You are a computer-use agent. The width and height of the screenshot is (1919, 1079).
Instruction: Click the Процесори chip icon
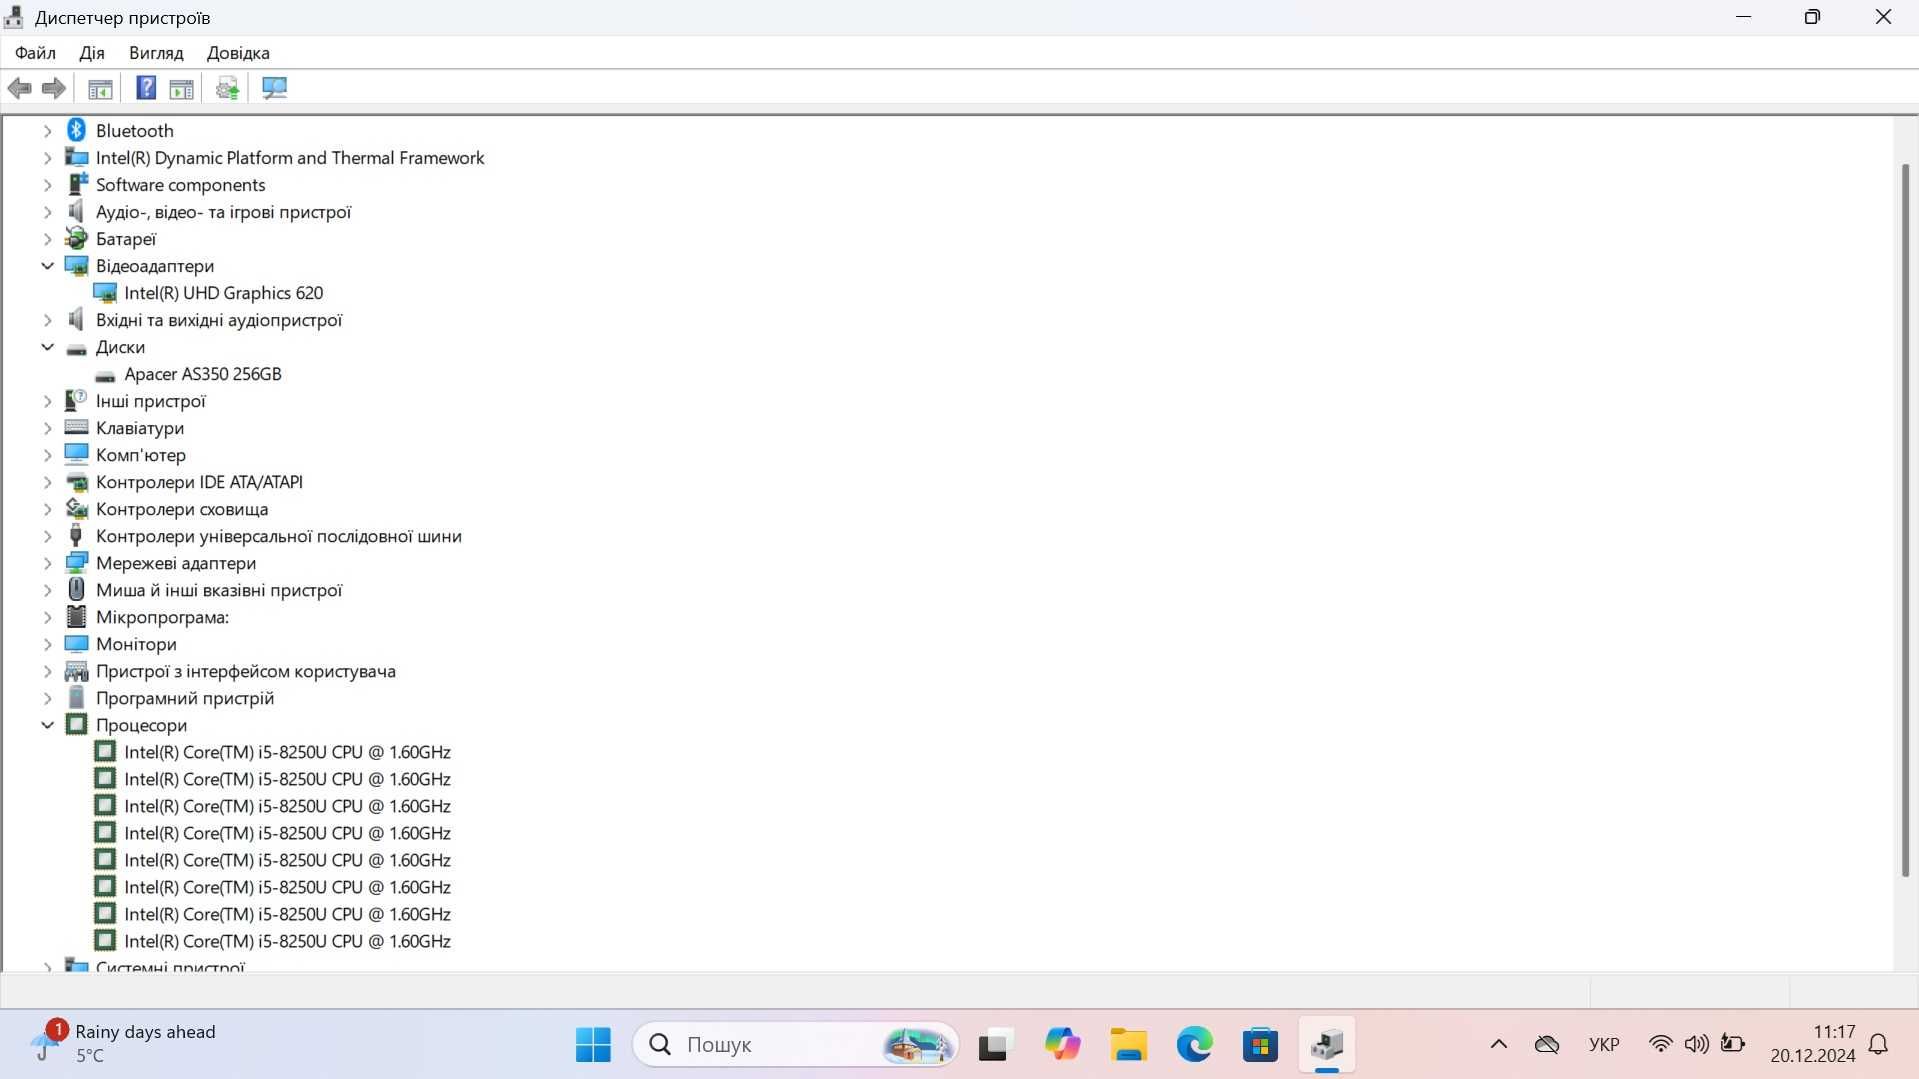76,724
